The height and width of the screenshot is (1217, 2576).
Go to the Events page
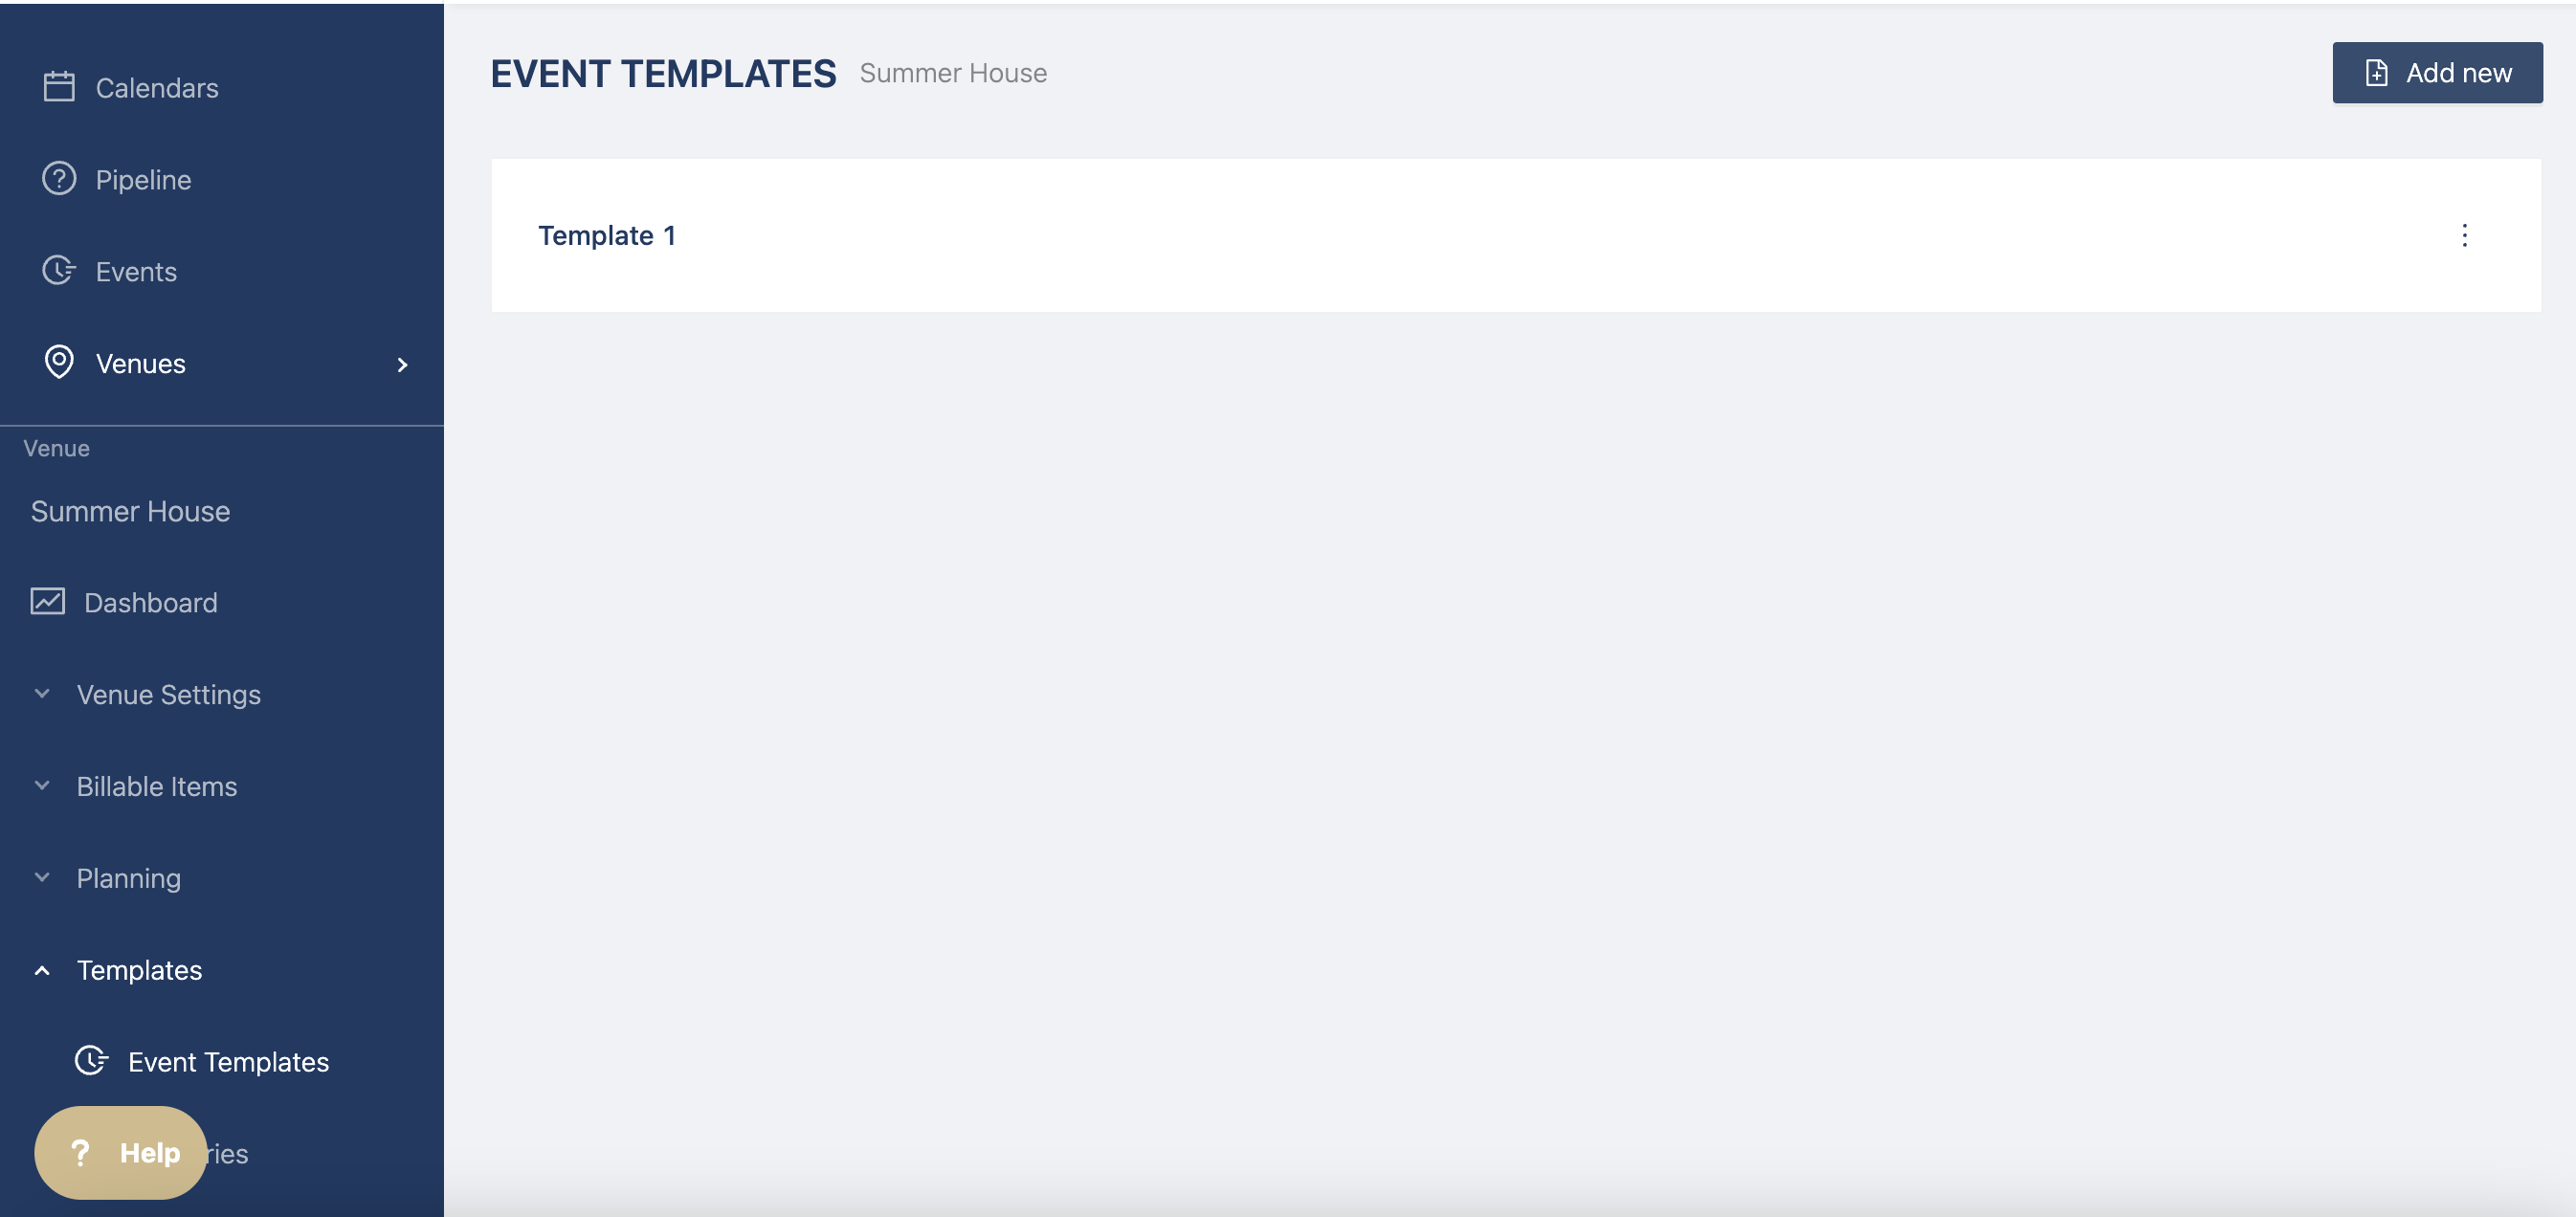136,272
